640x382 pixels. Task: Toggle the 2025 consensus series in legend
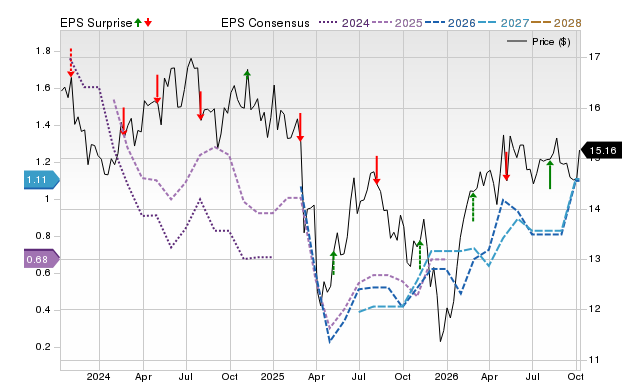tap(397, 23)
